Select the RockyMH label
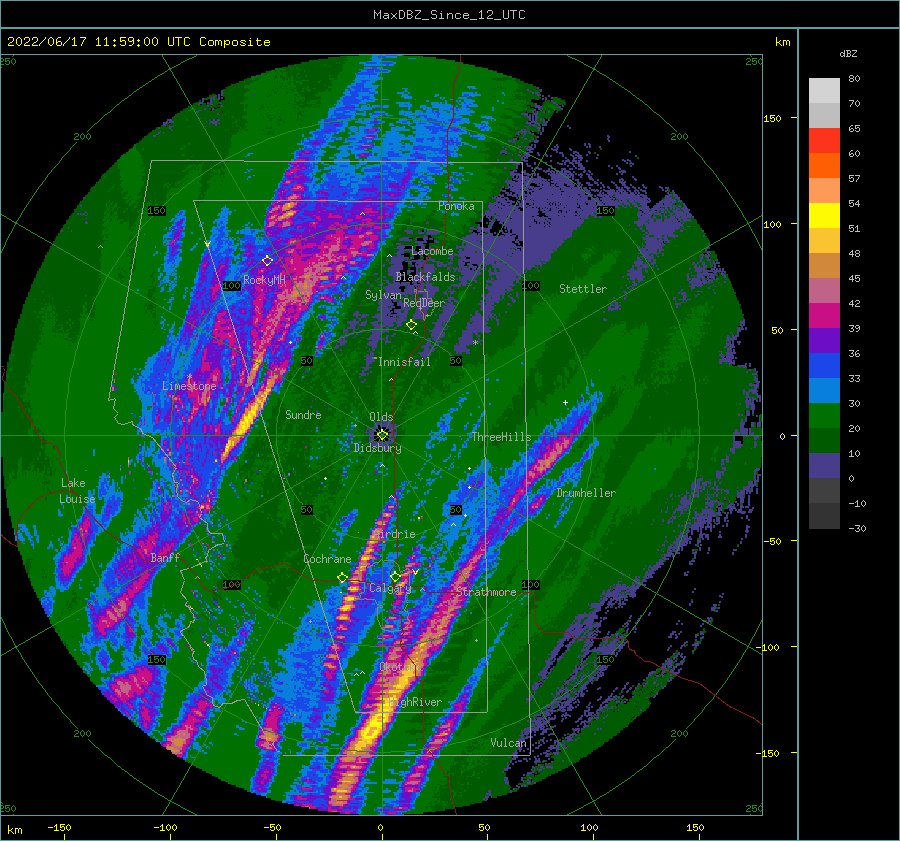900x841 pixels. [264, 280]
